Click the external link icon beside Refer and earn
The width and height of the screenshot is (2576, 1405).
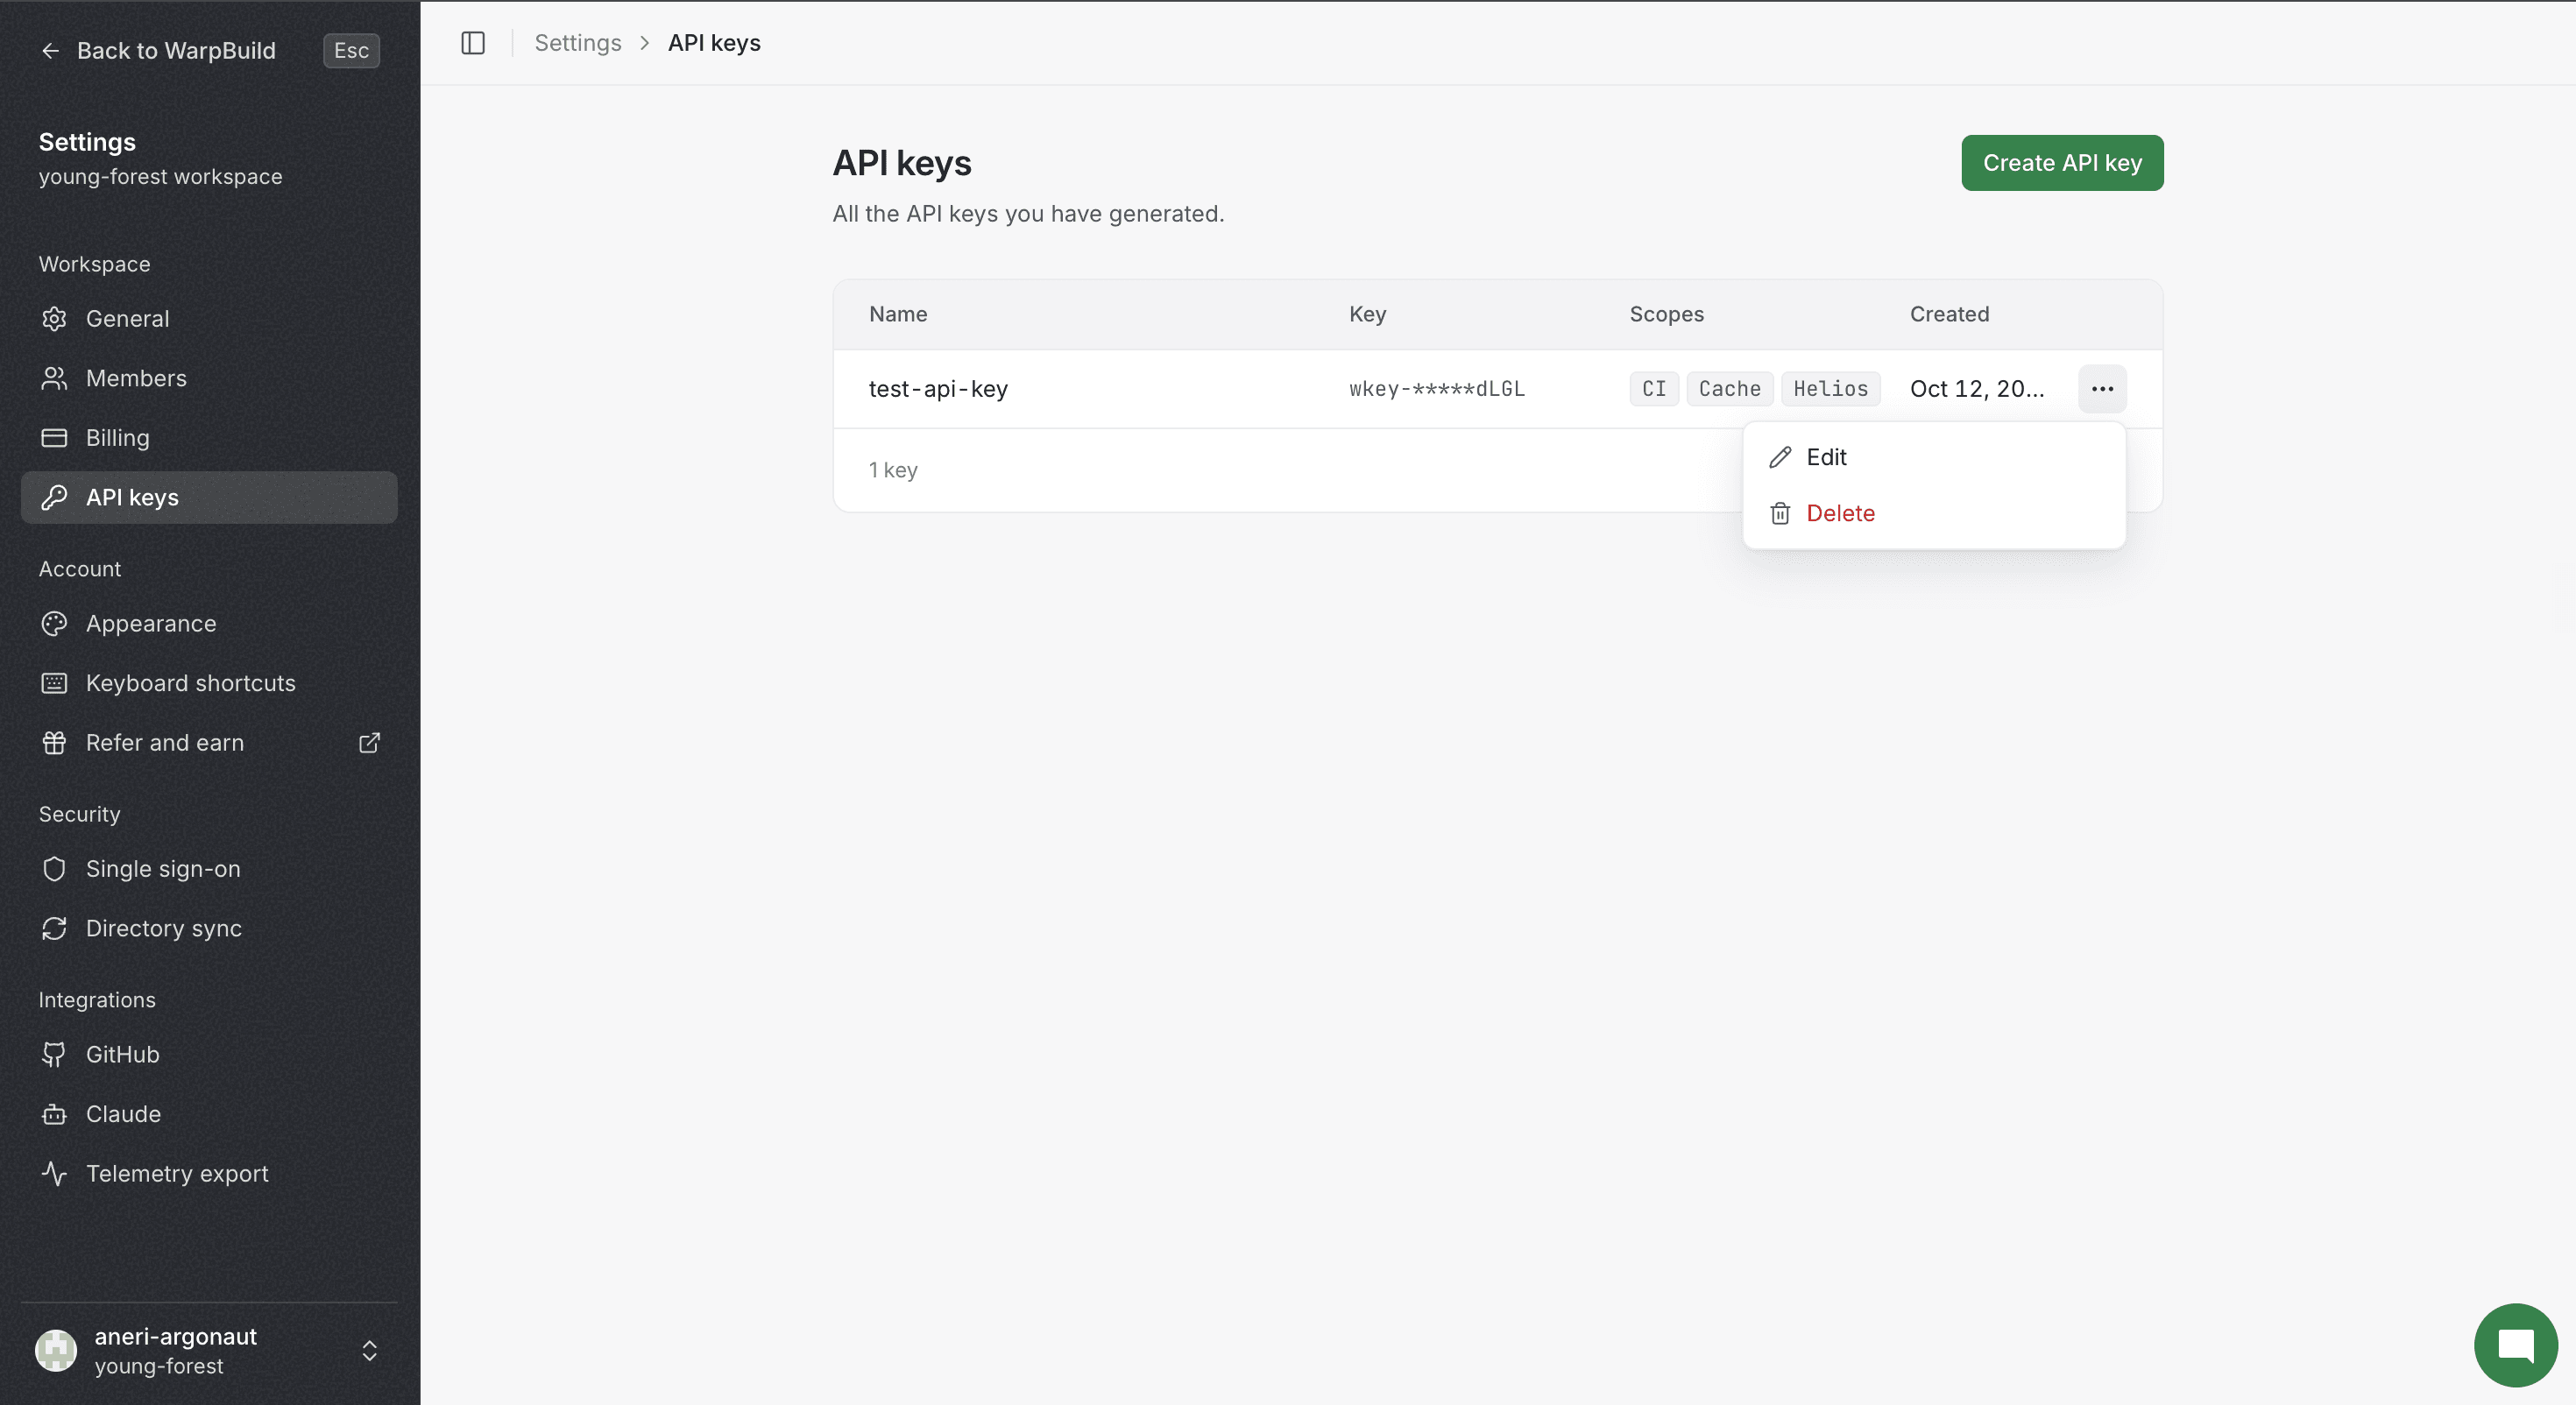369,743
